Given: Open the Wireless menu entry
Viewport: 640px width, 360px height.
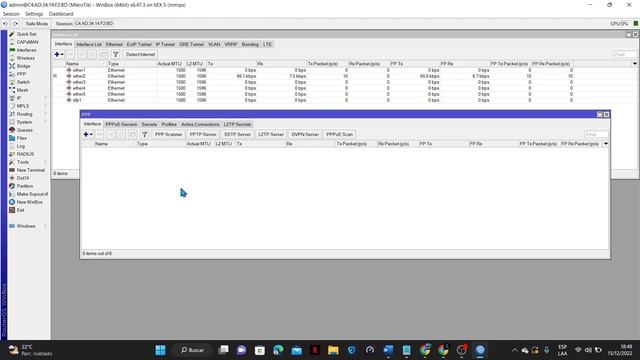Looking at the screenshot, I should point(25,58).
